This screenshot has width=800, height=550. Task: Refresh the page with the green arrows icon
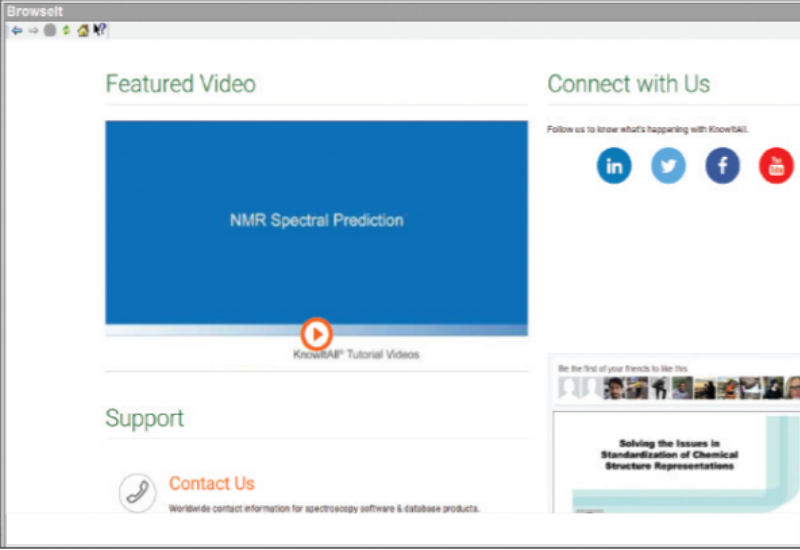coord(66,31)
